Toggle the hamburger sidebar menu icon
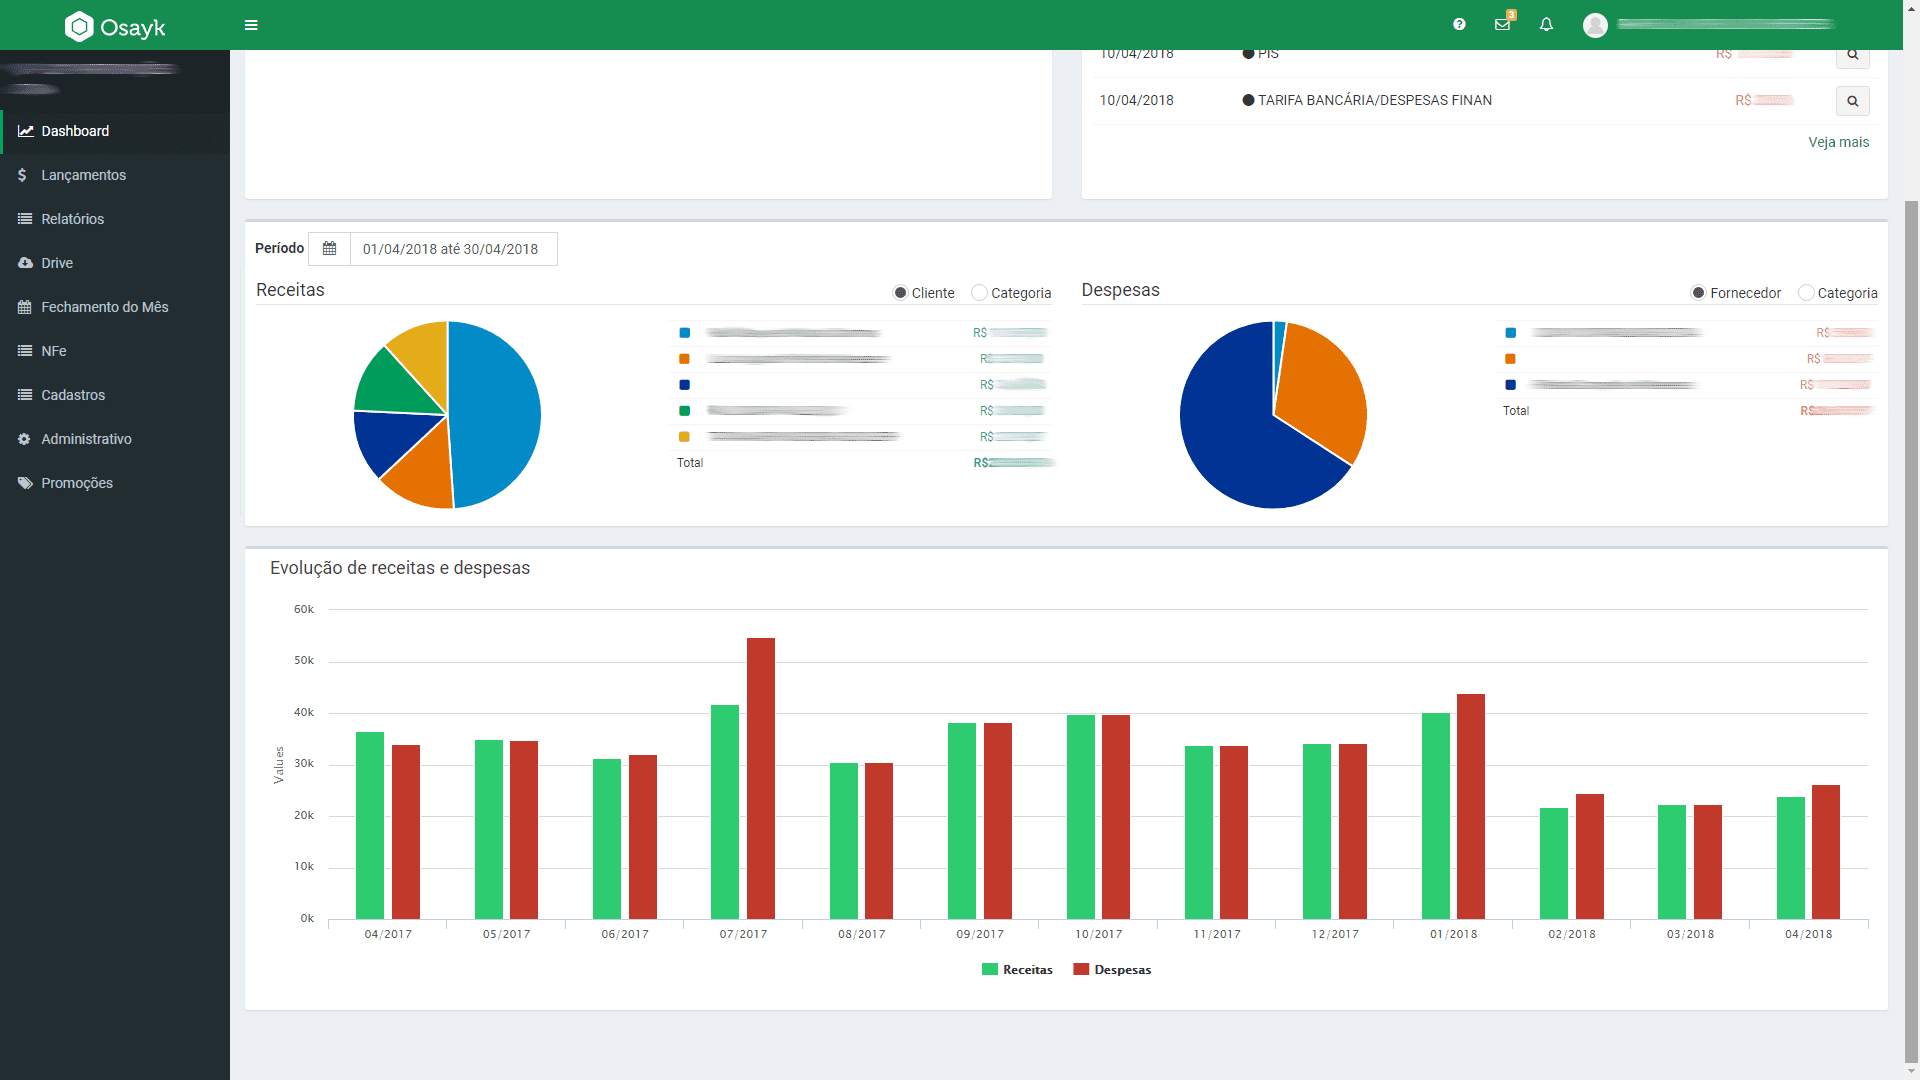This screenshot has width=1920, height=1080. pos(251,25)
